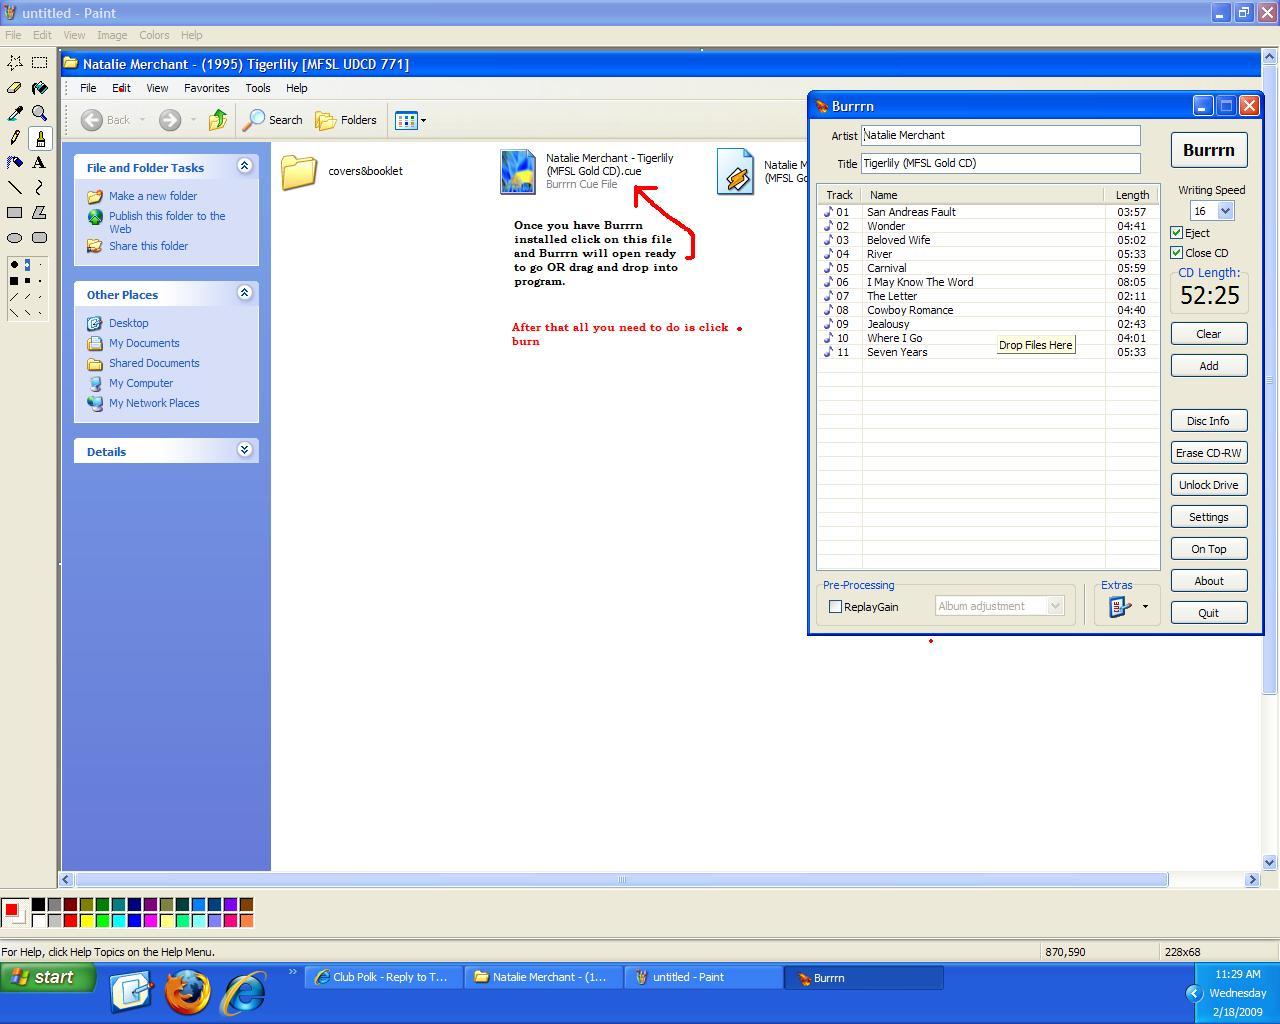
Task: Pick the Fill With Color bucket tool
Action: pyautogui.click(x=40, y=87)
